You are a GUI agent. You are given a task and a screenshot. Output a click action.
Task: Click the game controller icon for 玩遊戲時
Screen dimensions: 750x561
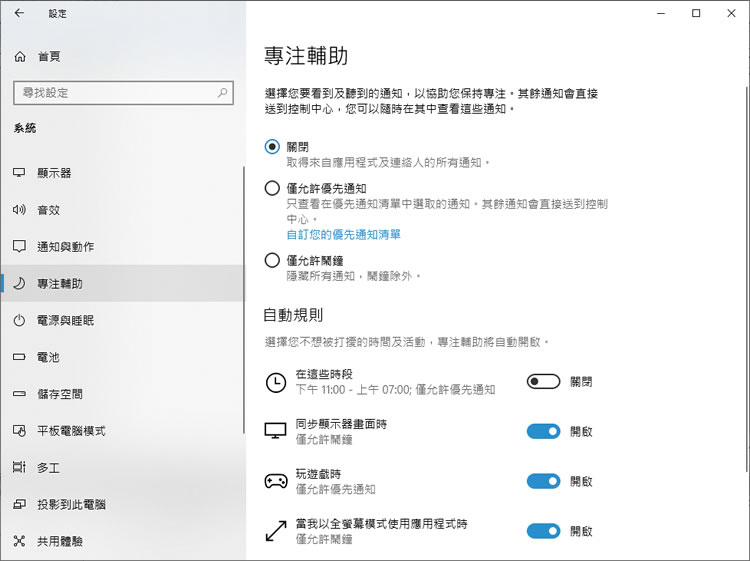[x=276, y=481]
